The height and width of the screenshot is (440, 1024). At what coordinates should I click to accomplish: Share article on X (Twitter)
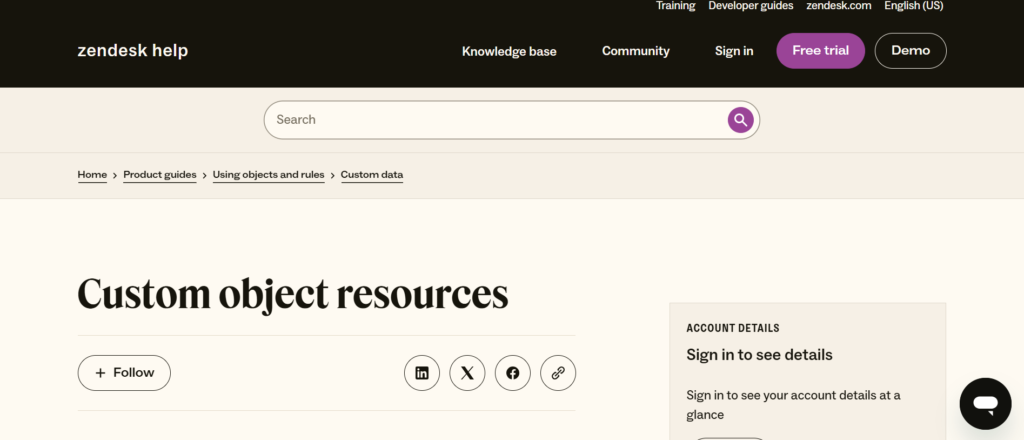pyautogui.click(x=467, y=373)
